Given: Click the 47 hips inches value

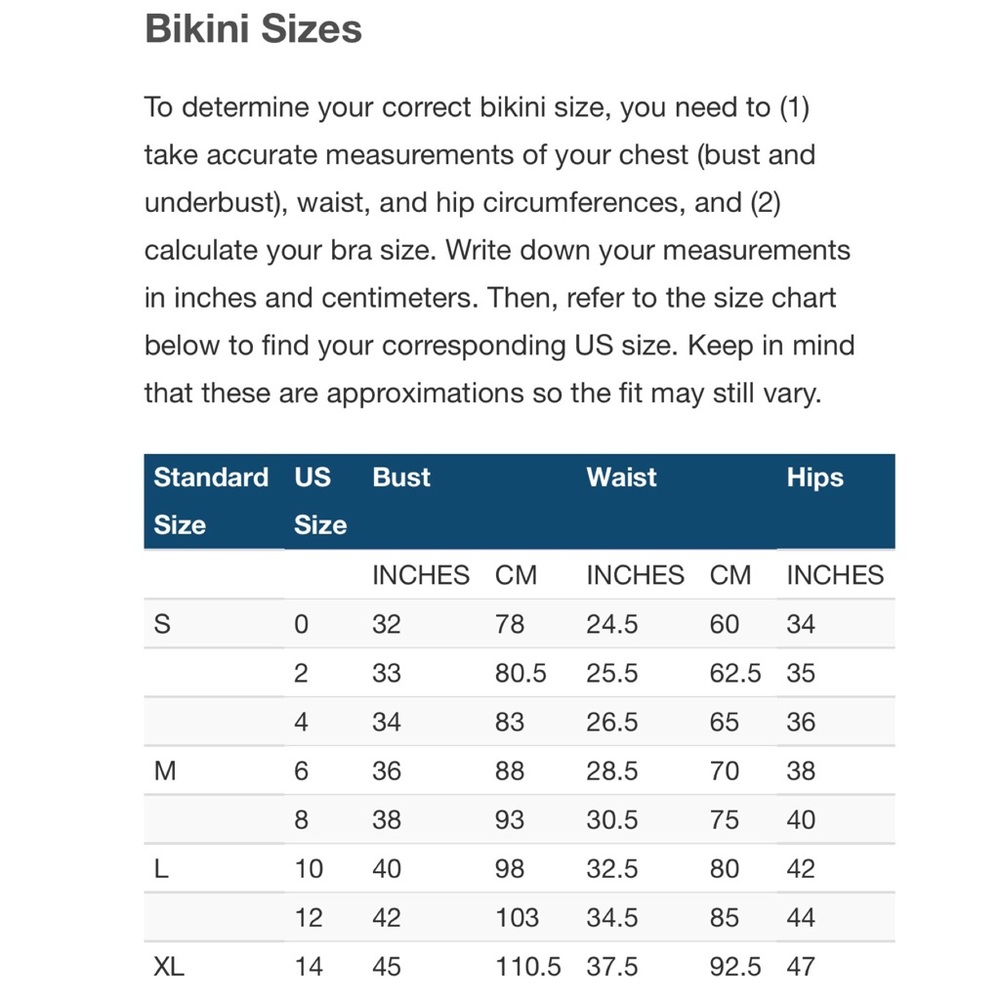Looking at the screenshot, I should point(801,967).
